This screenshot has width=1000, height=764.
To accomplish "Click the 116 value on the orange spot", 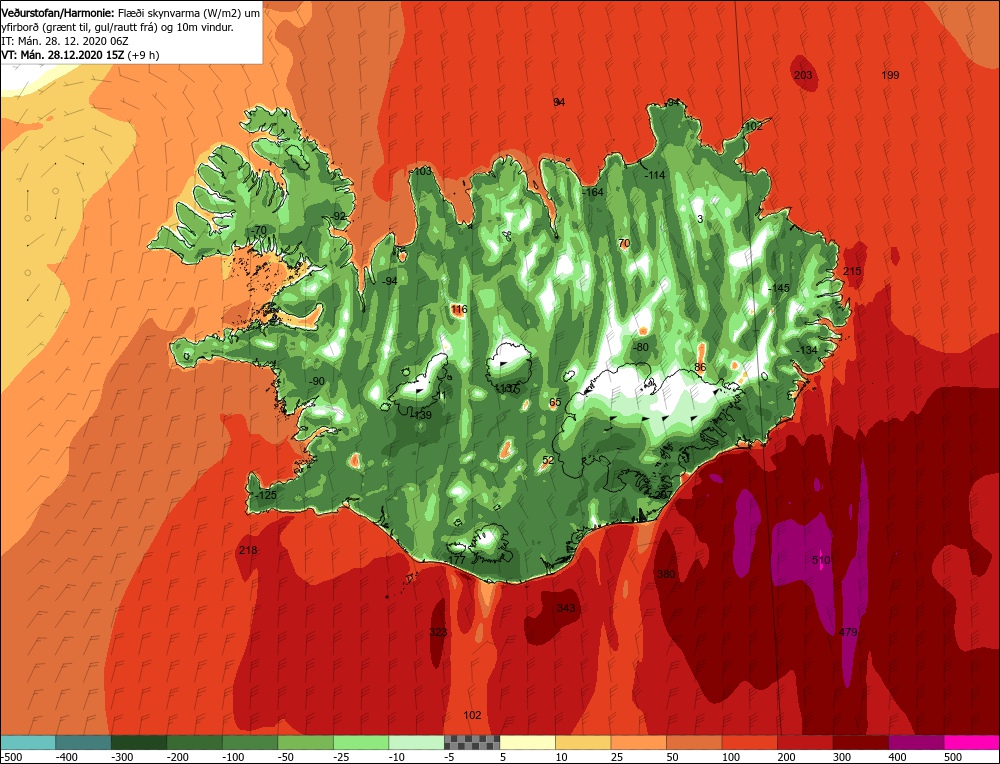I will (459, 309).
